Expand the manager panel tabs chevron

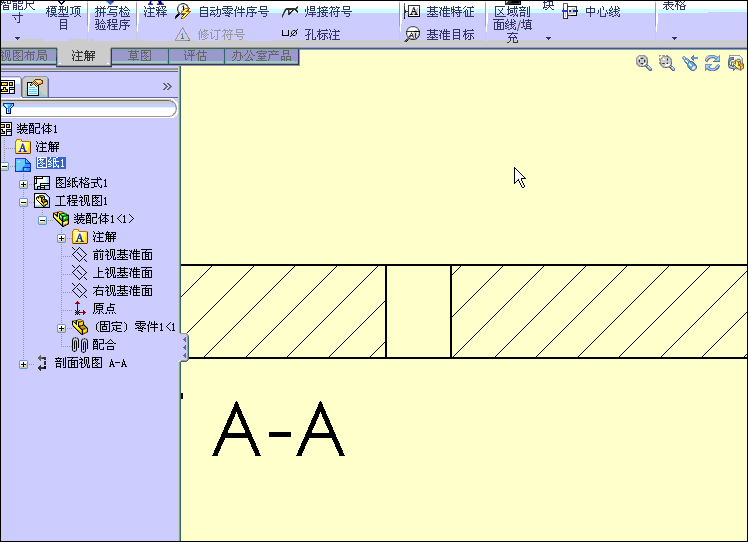pos(167,86)
